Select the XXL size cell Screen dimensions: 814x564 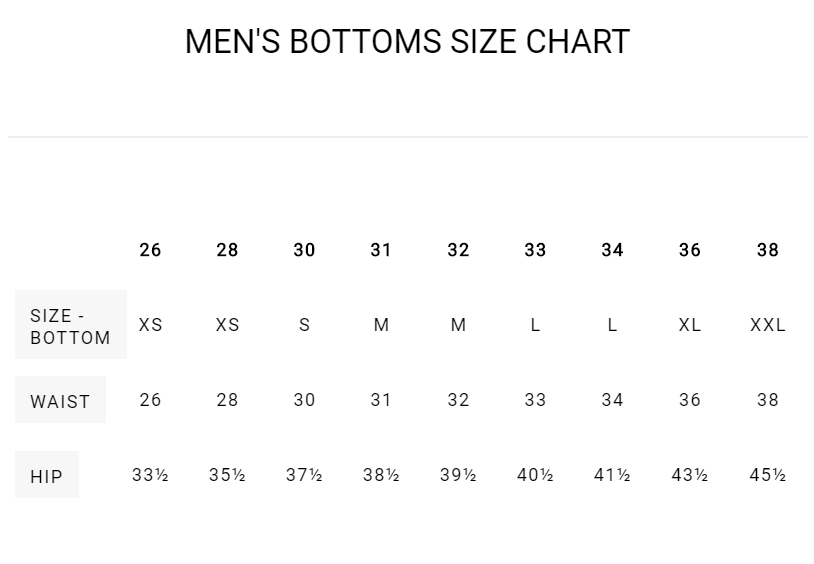coord(767,325)
